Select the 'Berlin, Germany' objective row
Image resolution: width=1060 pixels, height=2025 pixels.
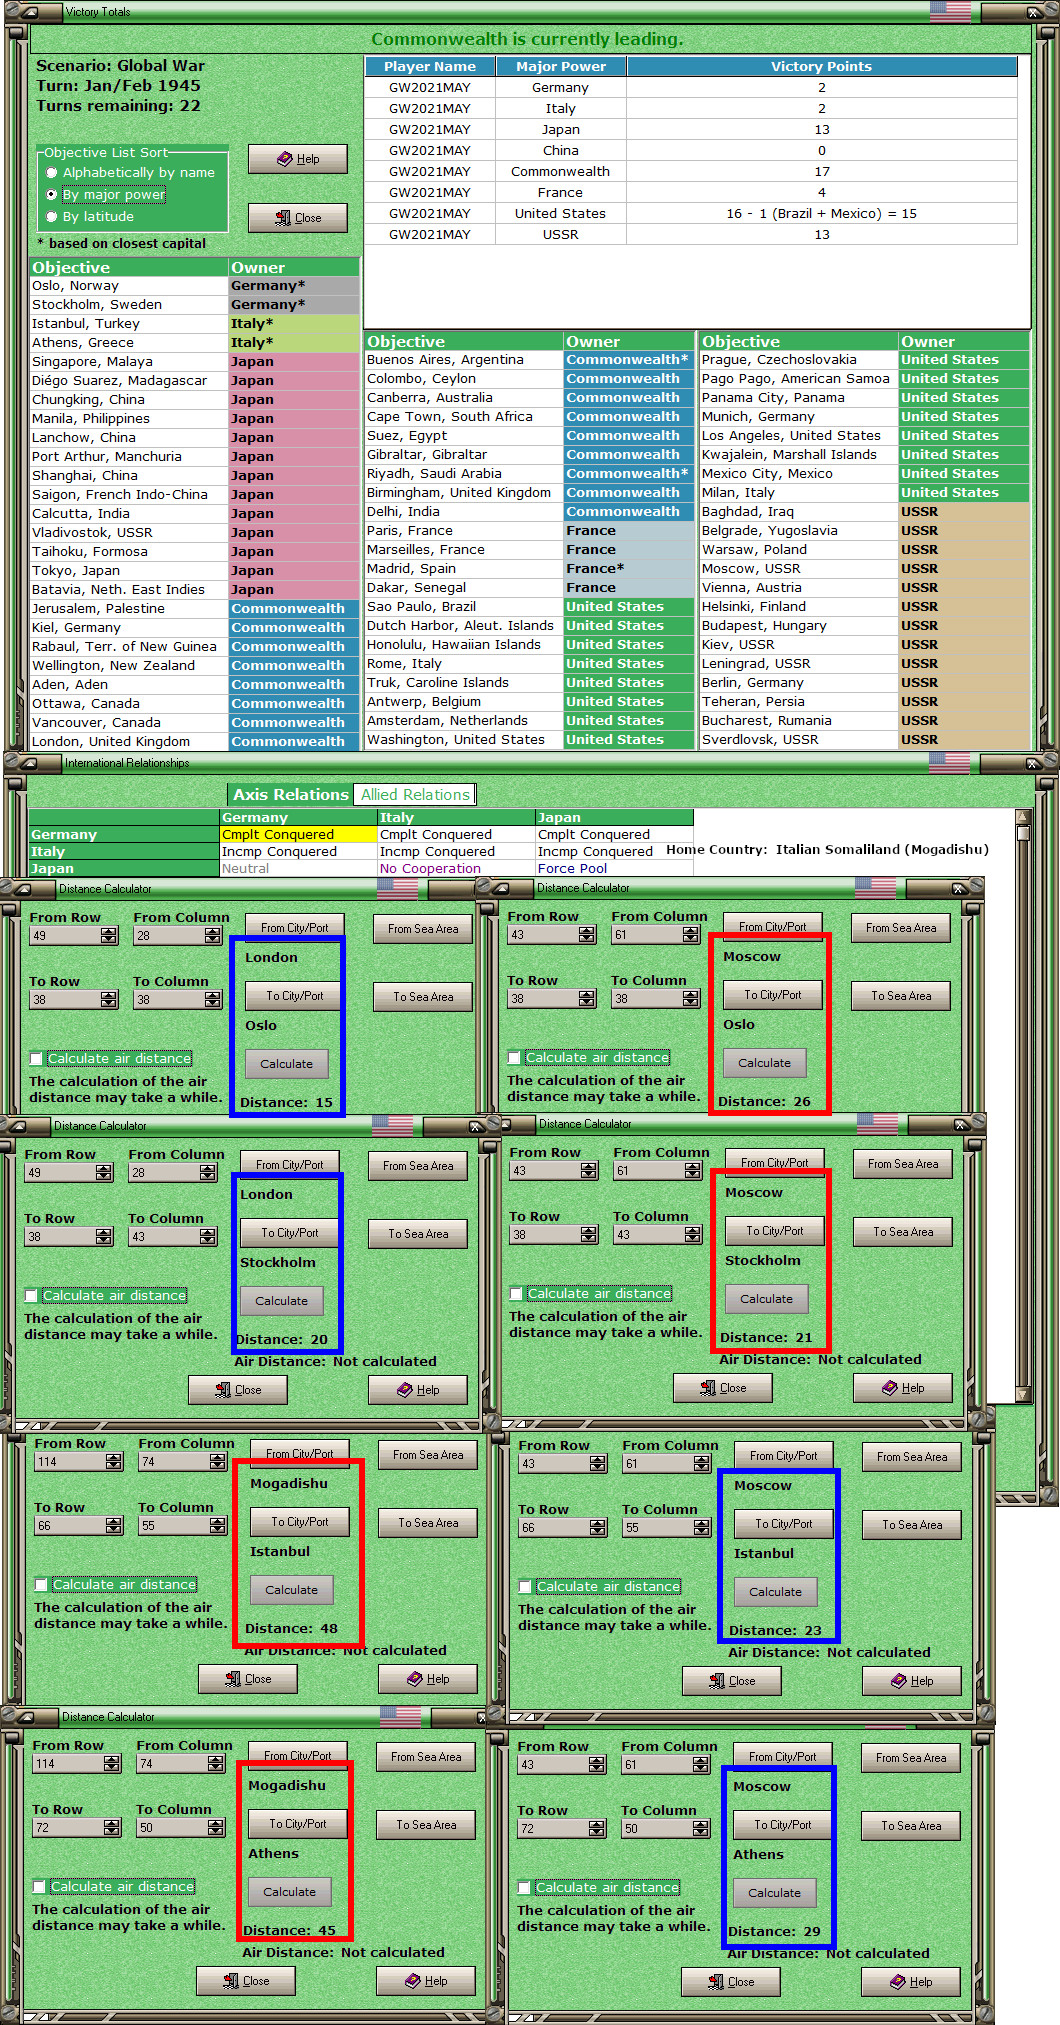pyautogui.click(x=864, y=683)
